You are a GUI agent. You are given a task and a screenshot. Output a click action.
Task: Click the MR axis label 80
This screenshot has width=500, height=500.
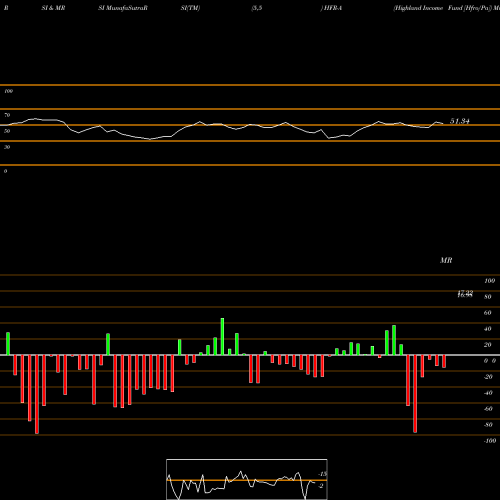tap(488, 297)
